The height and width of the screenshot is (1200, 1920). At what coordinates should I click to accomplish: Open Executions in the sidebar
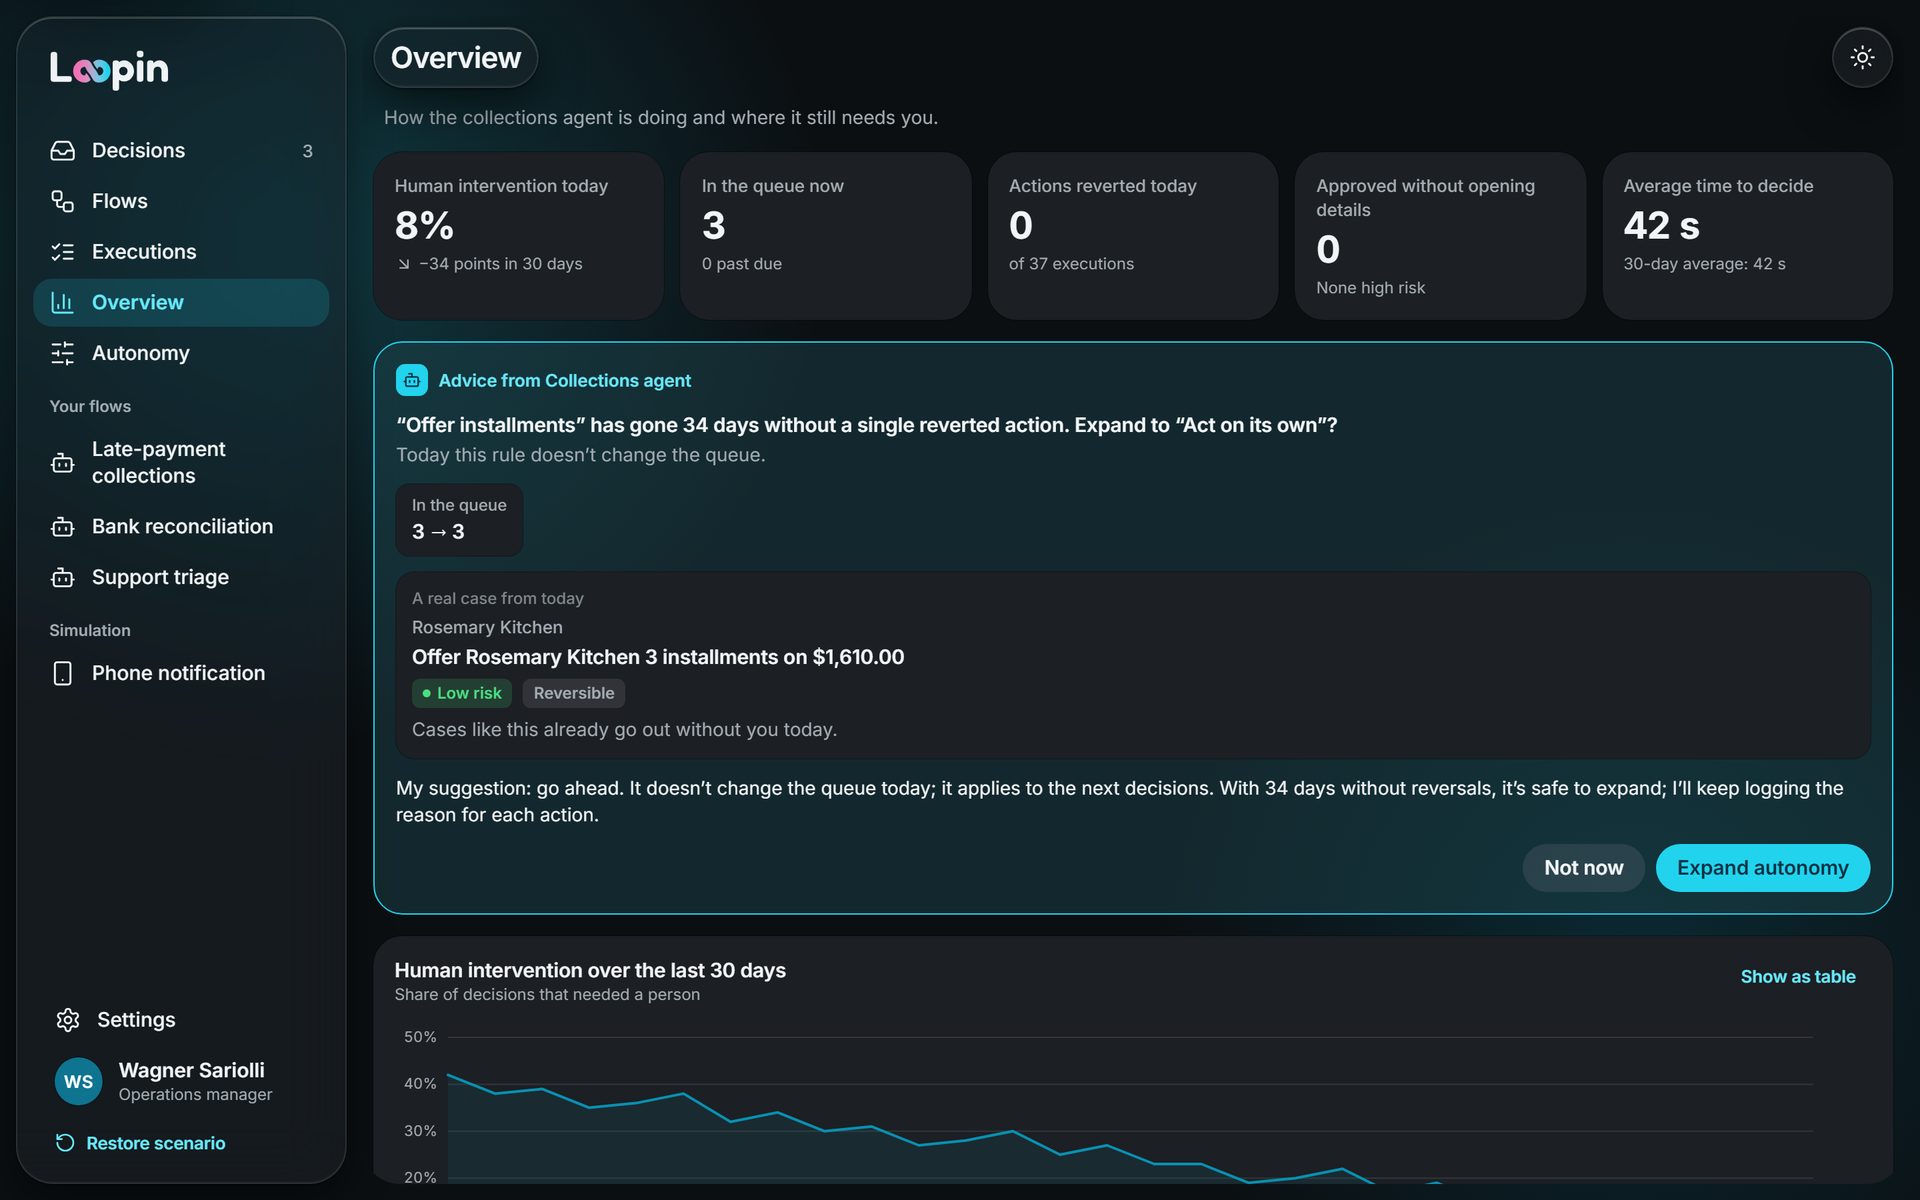click(181, 252)
